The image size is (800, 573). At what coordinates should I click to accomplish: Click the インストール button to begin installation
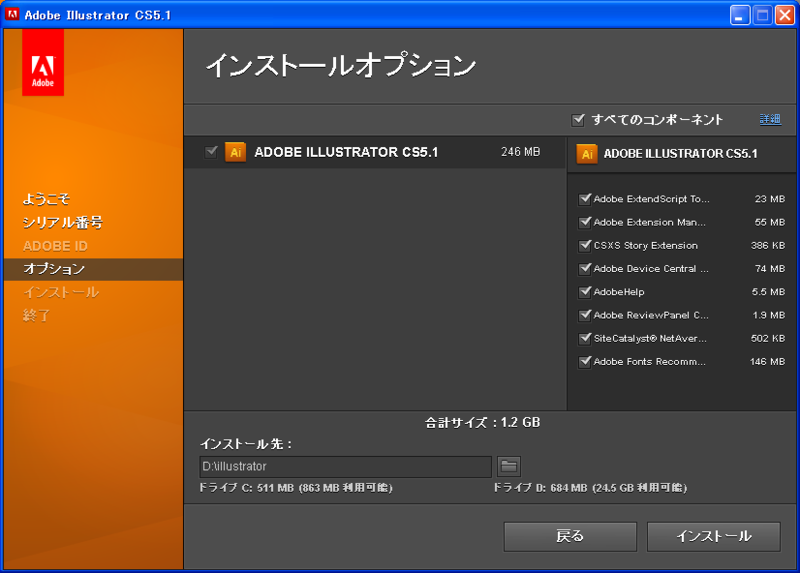coord(713,536)
